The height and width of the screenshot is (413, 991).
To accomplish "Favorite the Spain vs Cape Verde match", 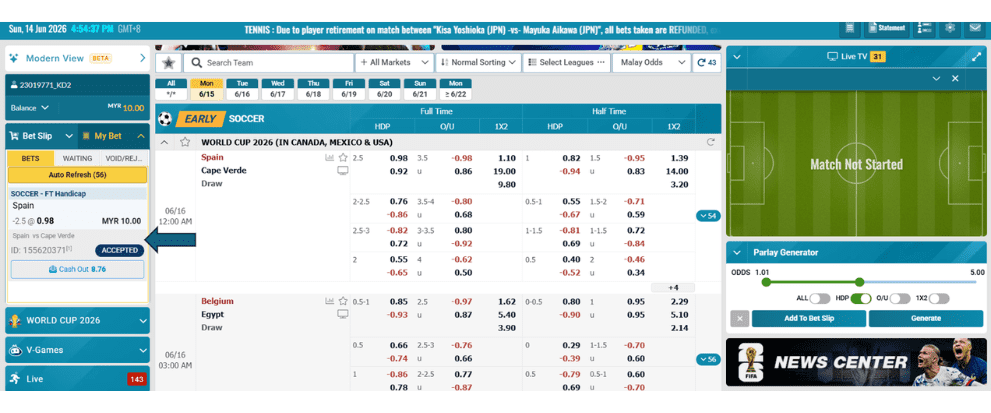I will click(343, 157).
